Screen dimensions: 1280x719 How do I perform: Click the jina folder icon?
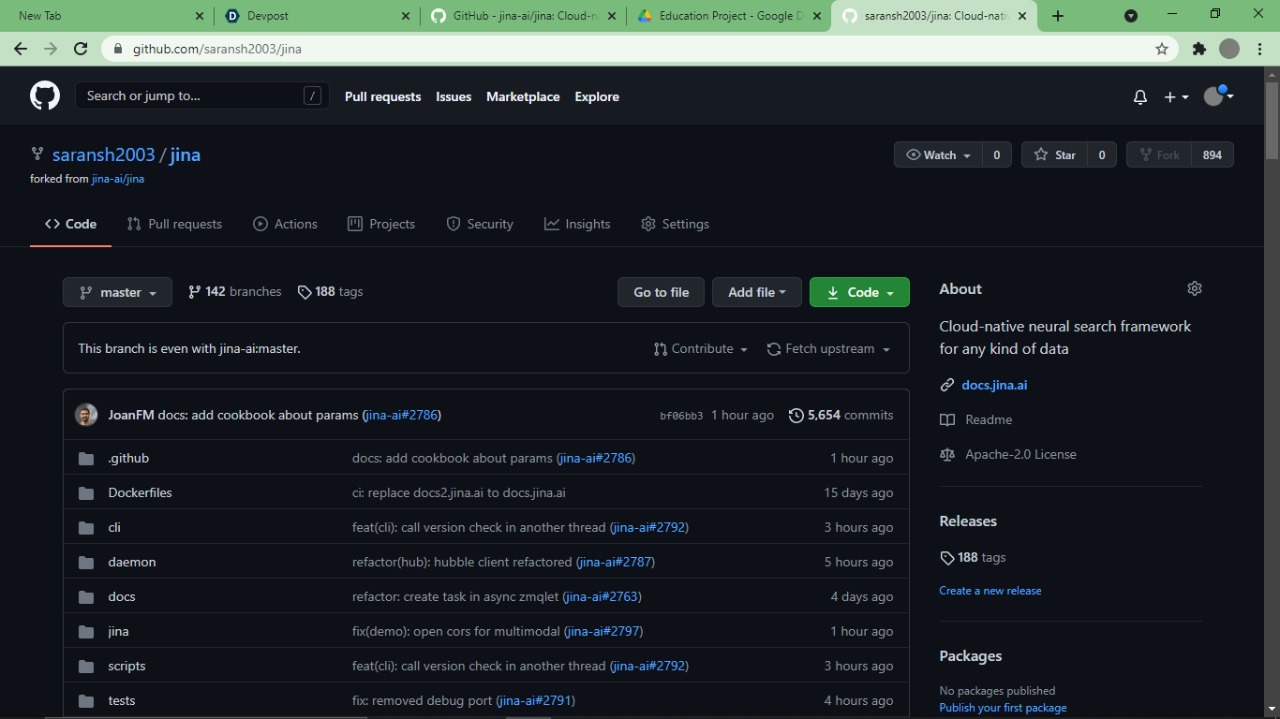[86, 631]
